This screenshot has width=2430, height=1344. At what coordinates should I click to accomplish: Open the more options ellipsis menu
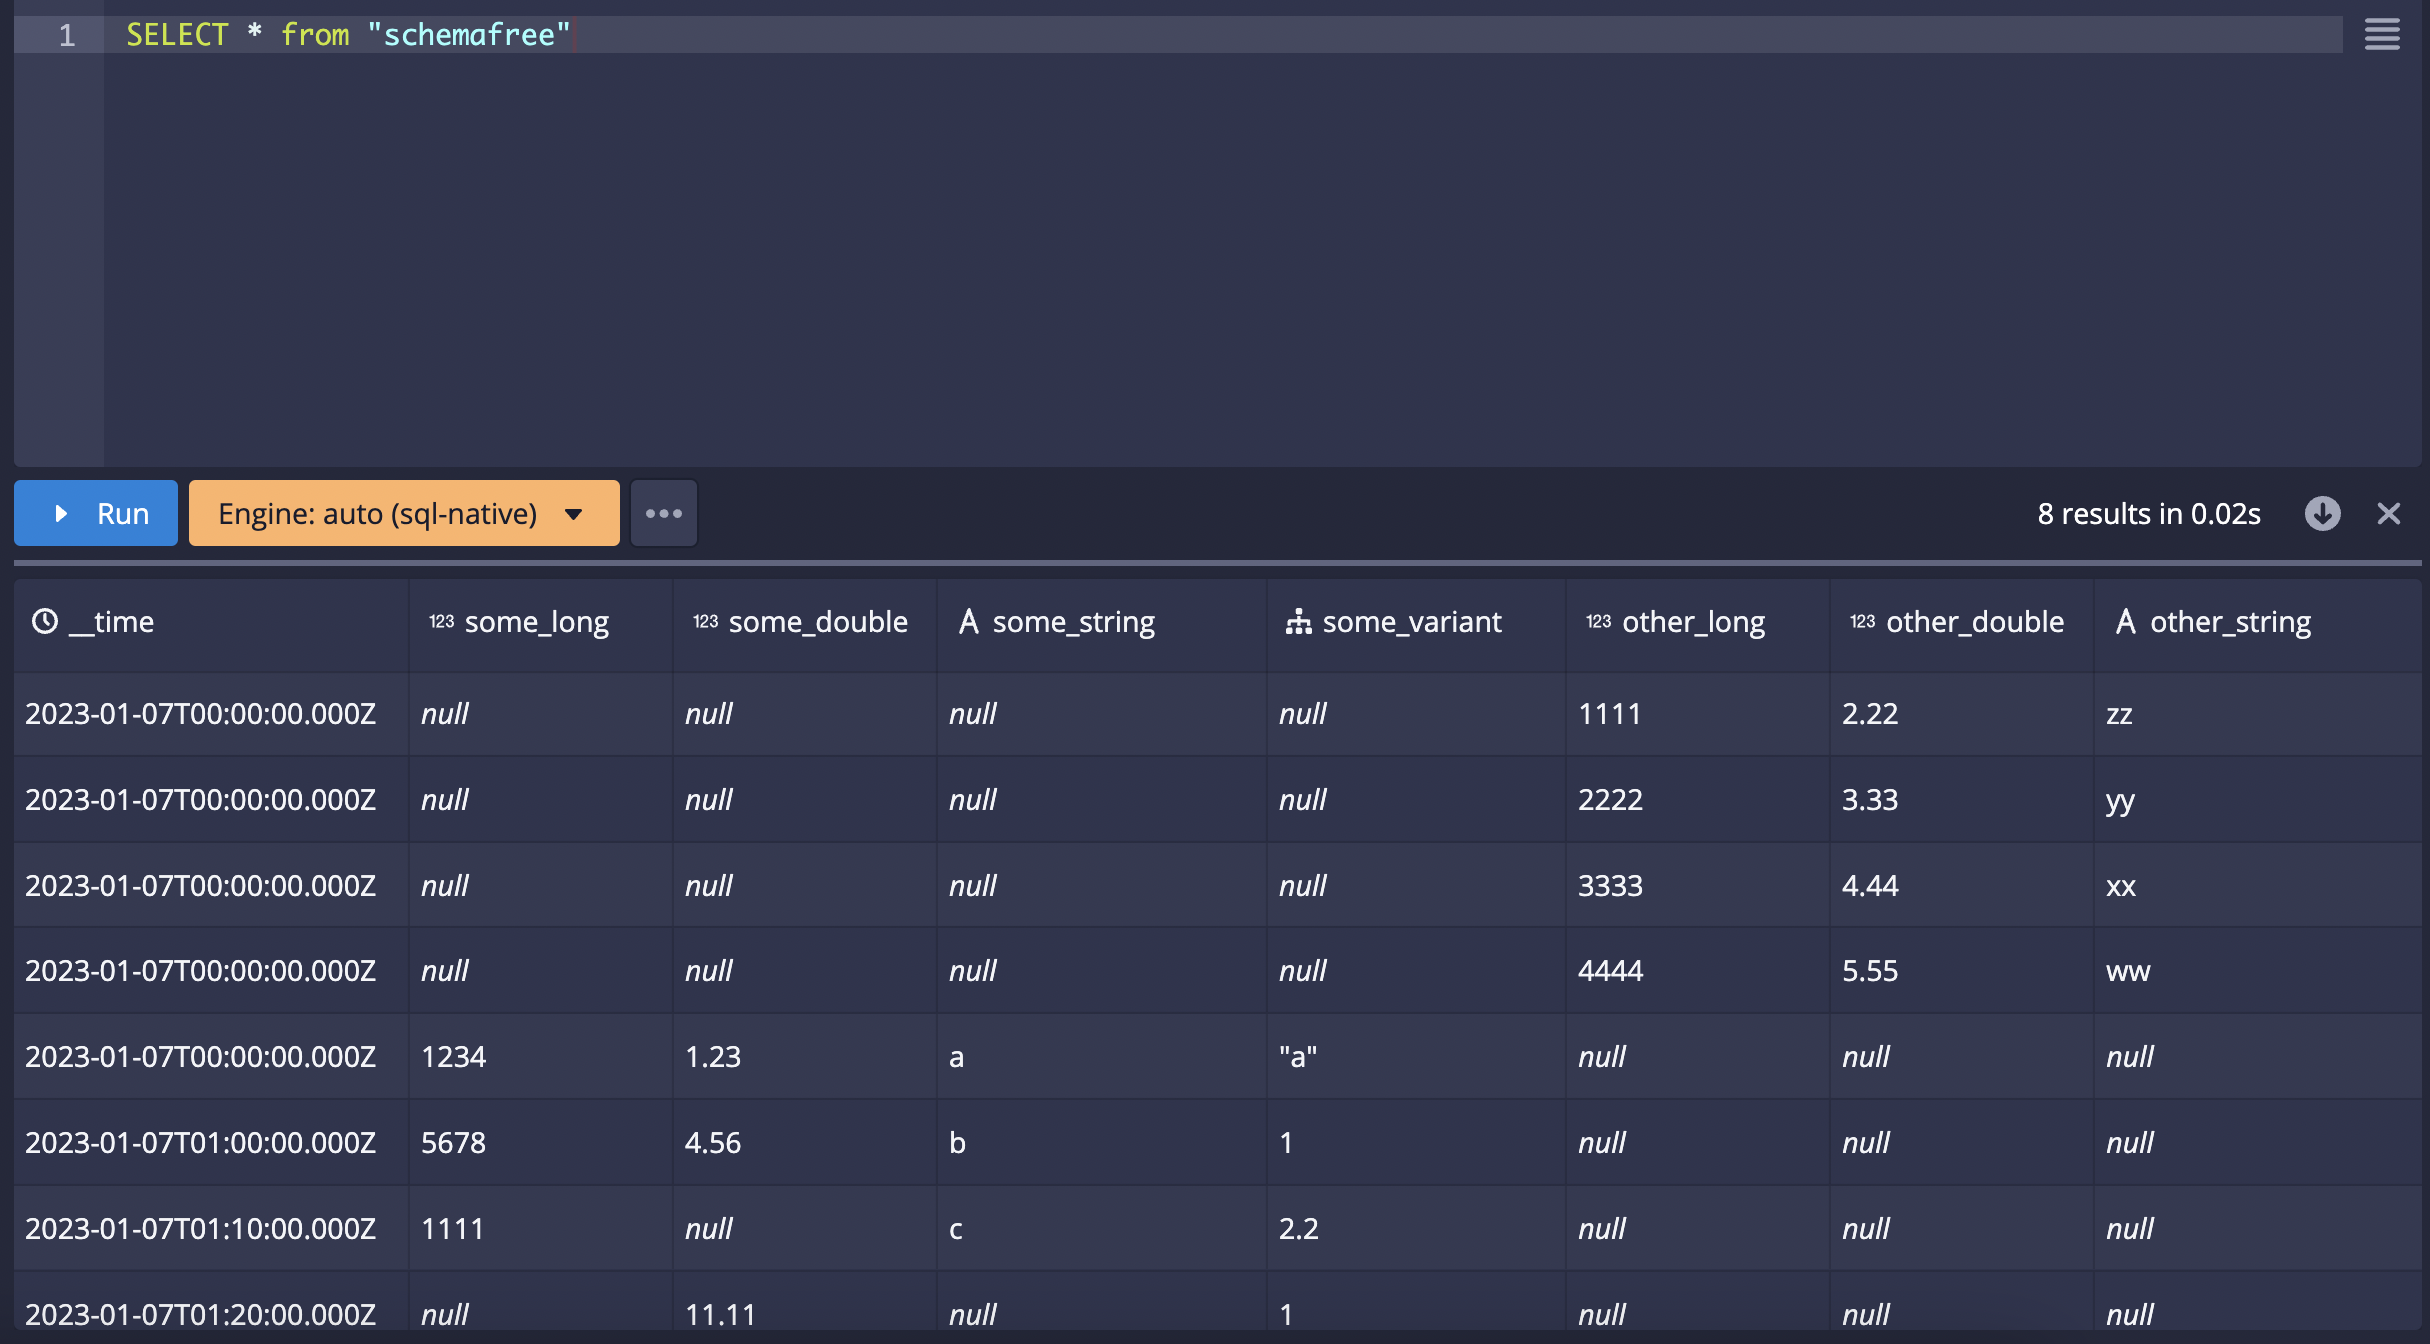[663, 514]
